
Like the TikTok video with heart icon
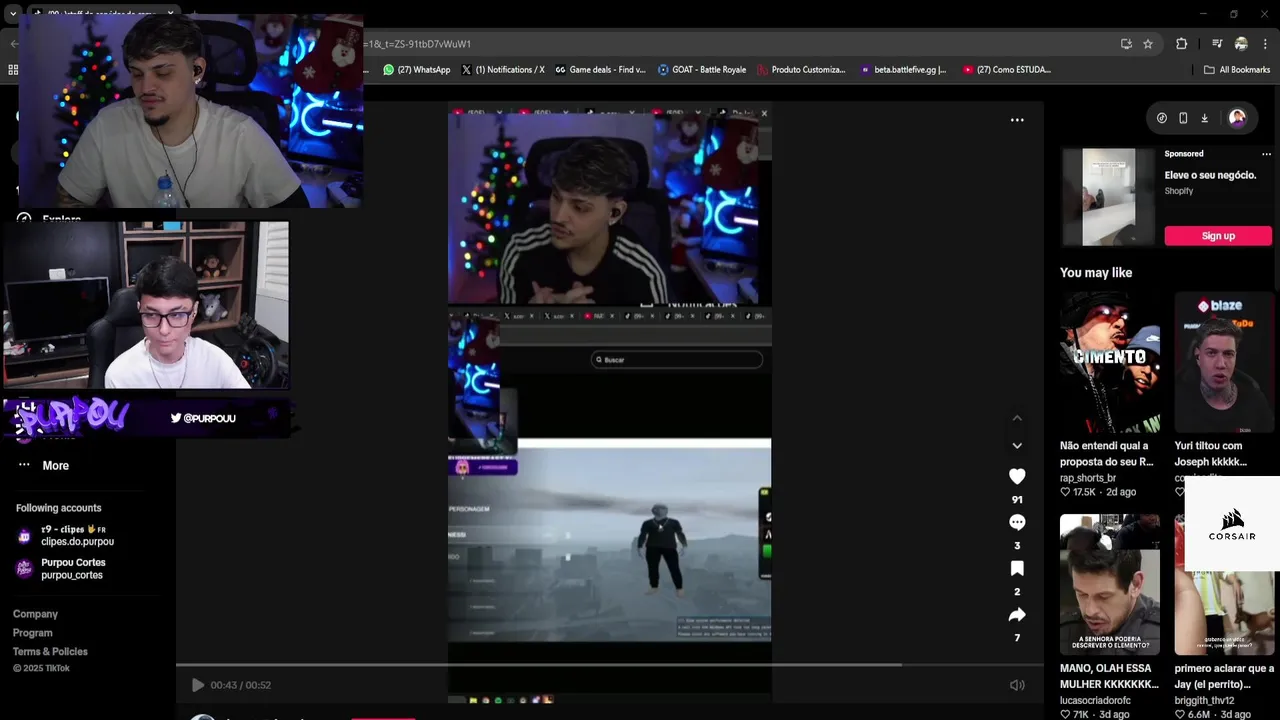1017,477
